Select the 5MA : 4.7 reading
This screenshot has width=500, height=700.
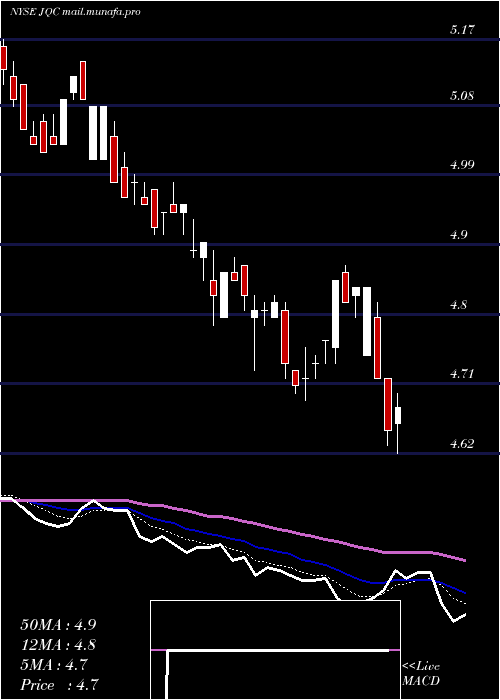click(x=54, y=665)
